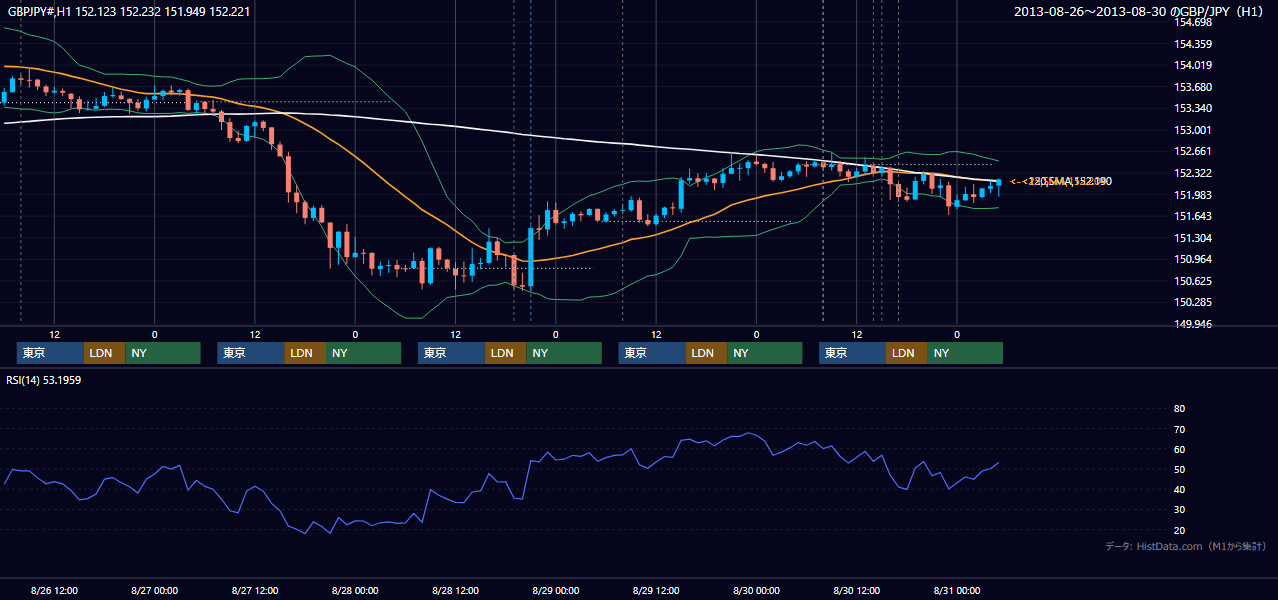Screen dimensions: 1278x600
Task: Click the 8/27 00:00 time label
Action: point(154,590)
